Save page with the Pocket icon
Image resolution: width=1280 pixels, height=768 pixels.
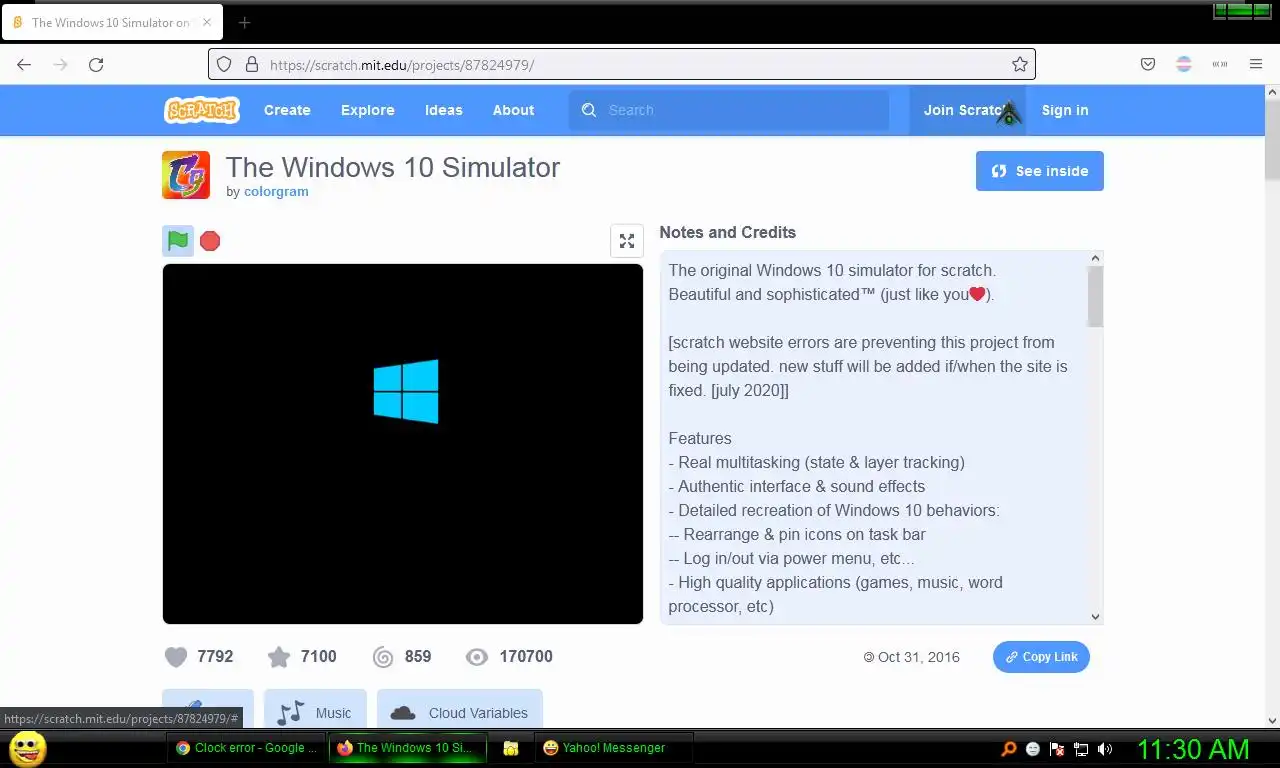click(x=1148, y=64)
